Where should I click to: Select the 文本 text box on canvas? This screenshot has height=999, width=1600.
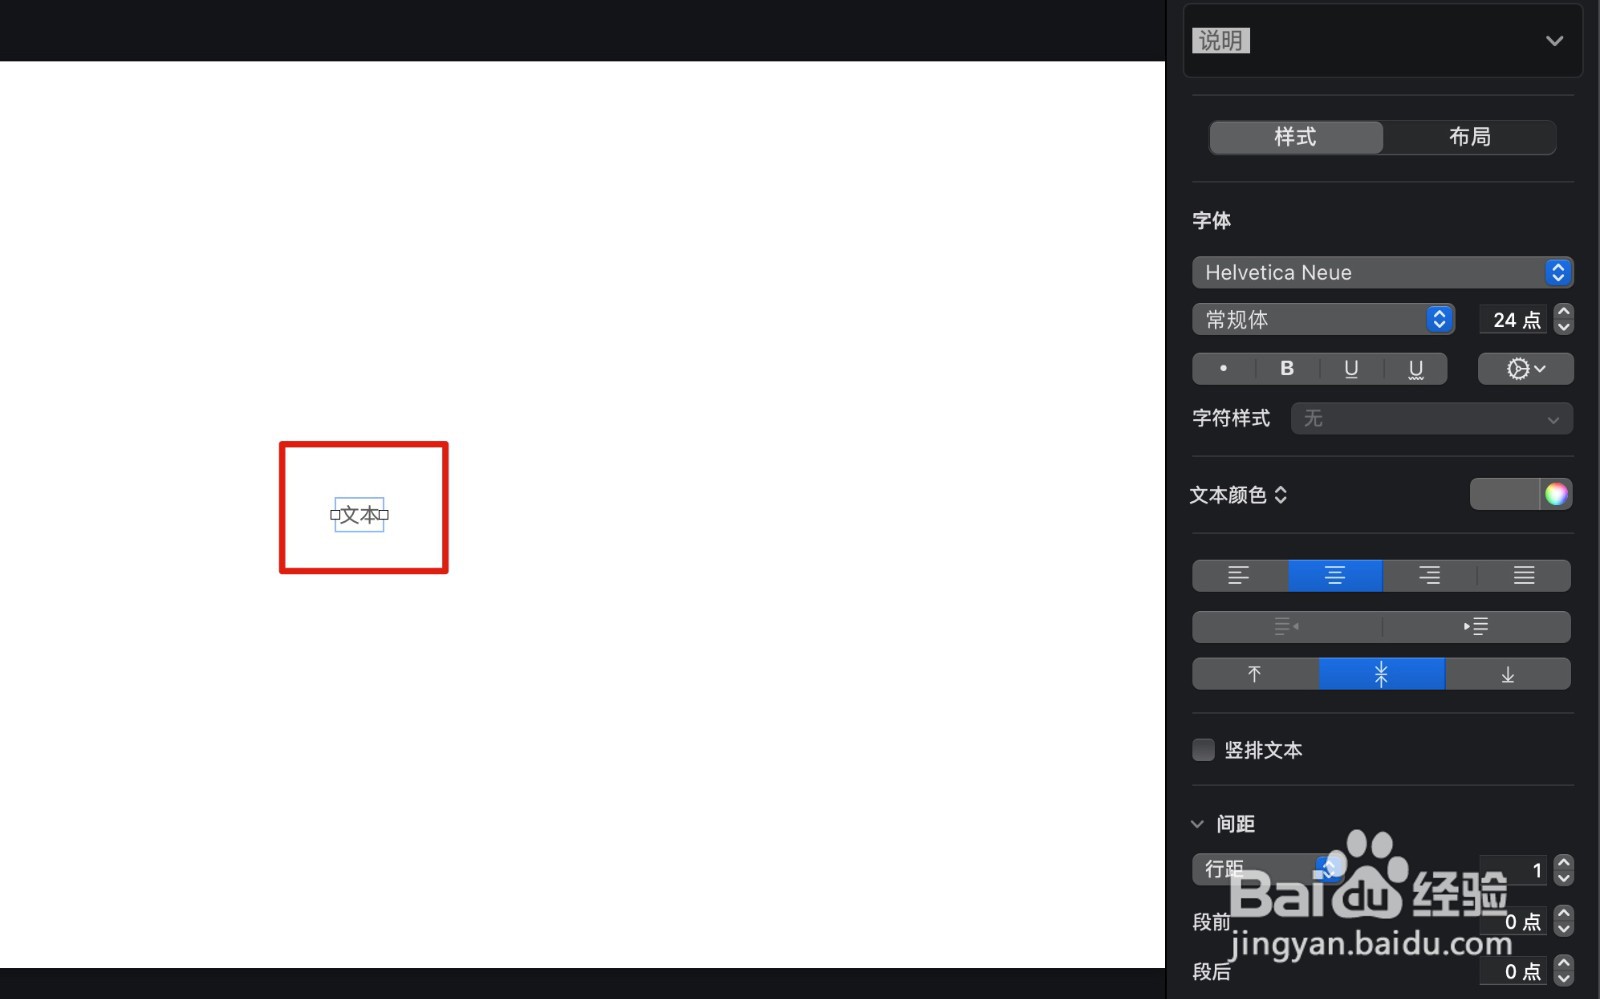pos(360,515)
